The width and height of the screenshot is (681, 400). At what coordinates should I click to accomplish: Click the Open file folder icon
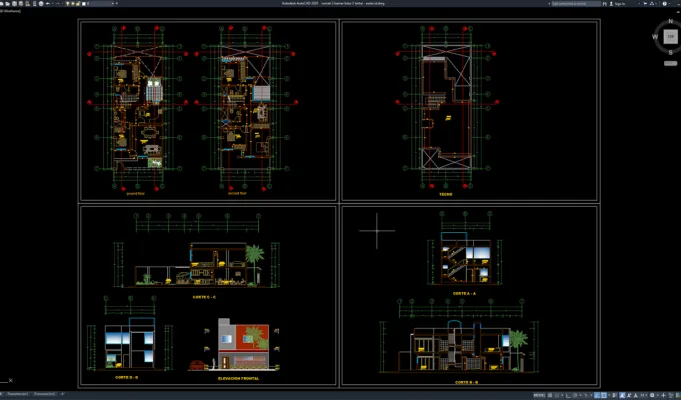click(x=7, y=3)
